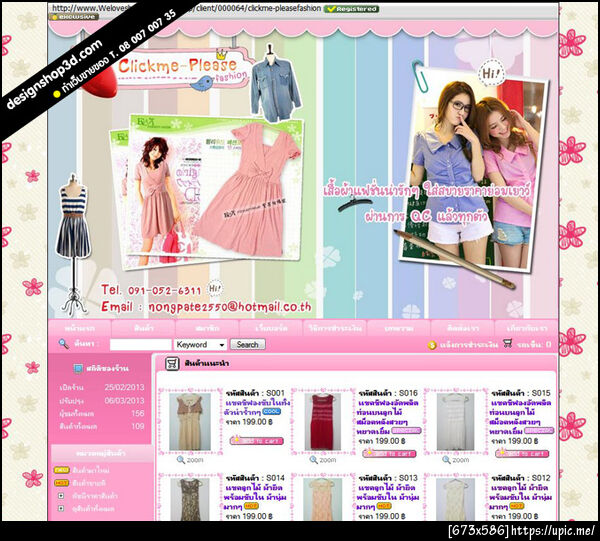Expand the first plus node in category tree
600x541 pixels.
tap(61, 496)
